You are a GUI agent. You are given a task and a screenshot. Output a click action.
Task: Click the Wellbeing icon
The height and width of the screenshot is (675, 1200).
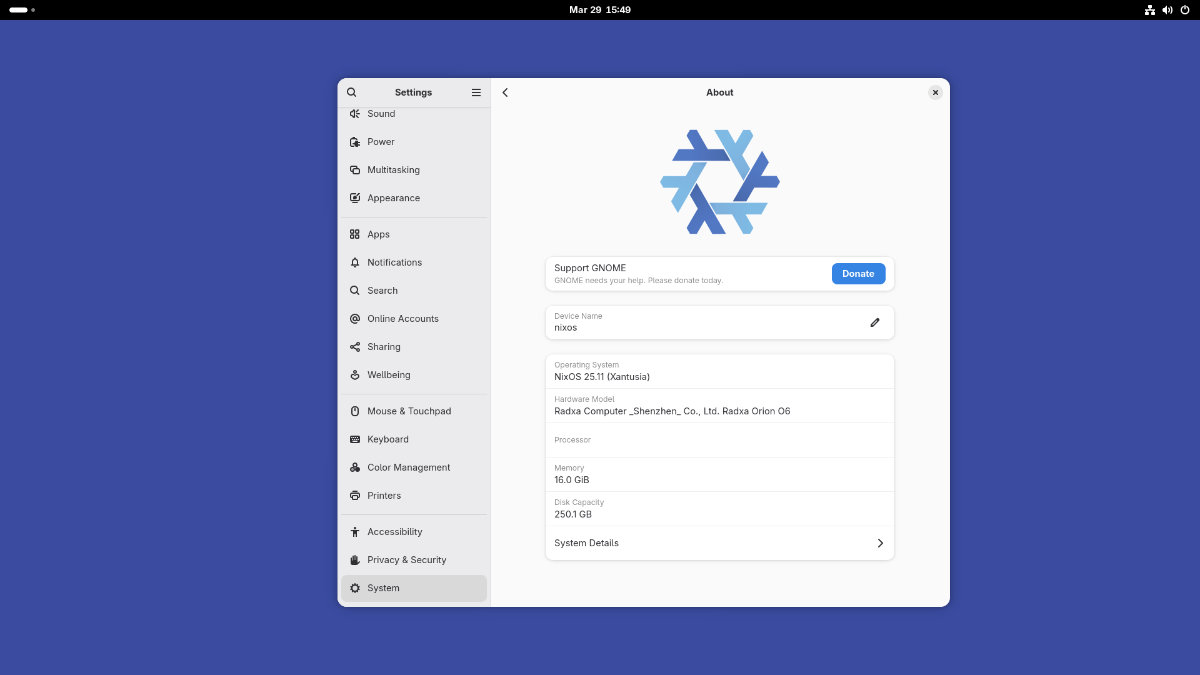pos(355,375)
